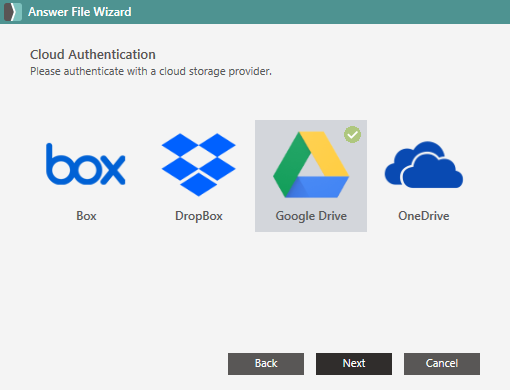Click the Answer File Wizard title text
The height and width of the screenshot is (390, 510).
tap(80, 12)
